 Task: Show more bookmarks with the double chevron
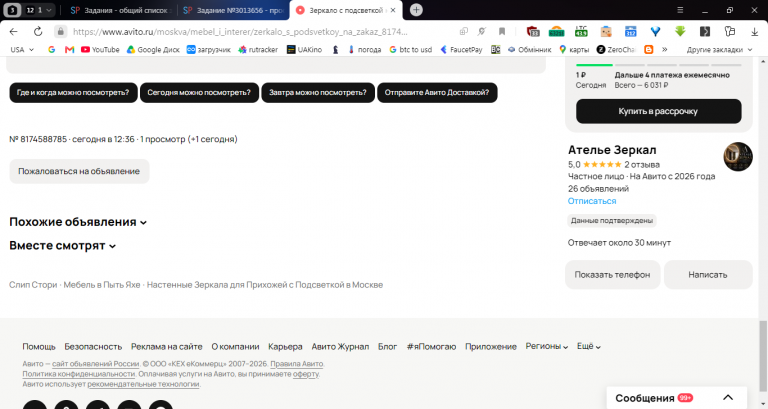point(664,49)
